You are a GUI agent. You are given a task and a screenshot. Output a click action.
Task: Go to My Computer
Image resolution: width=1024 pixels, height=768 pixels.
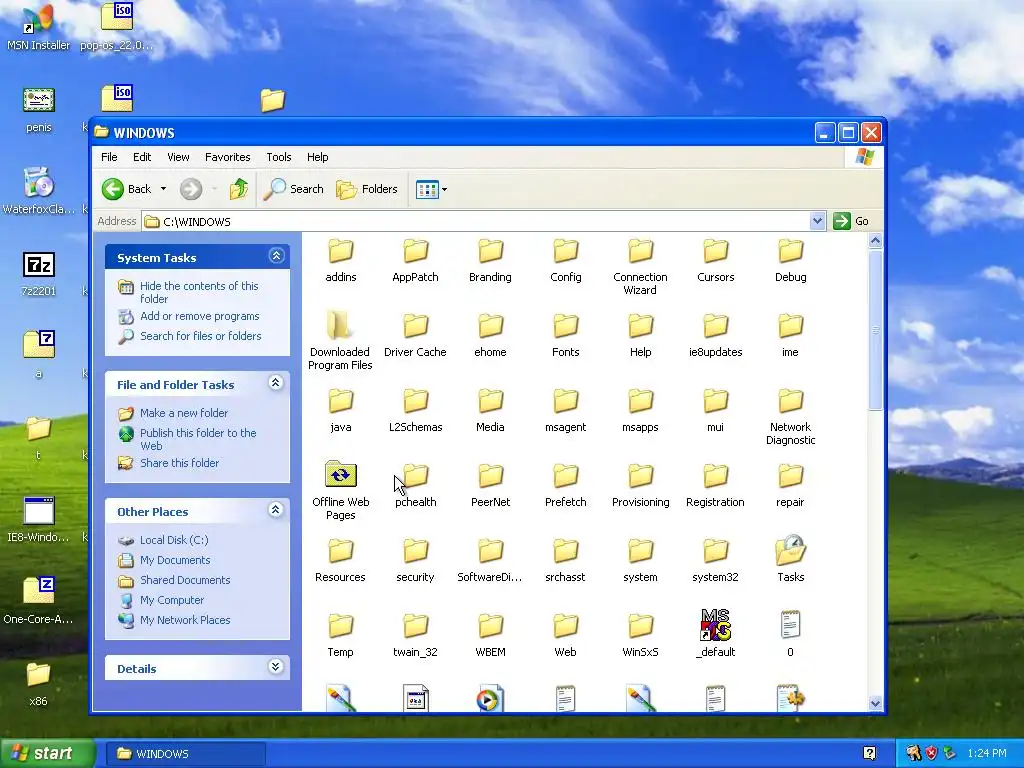[172, 600]
